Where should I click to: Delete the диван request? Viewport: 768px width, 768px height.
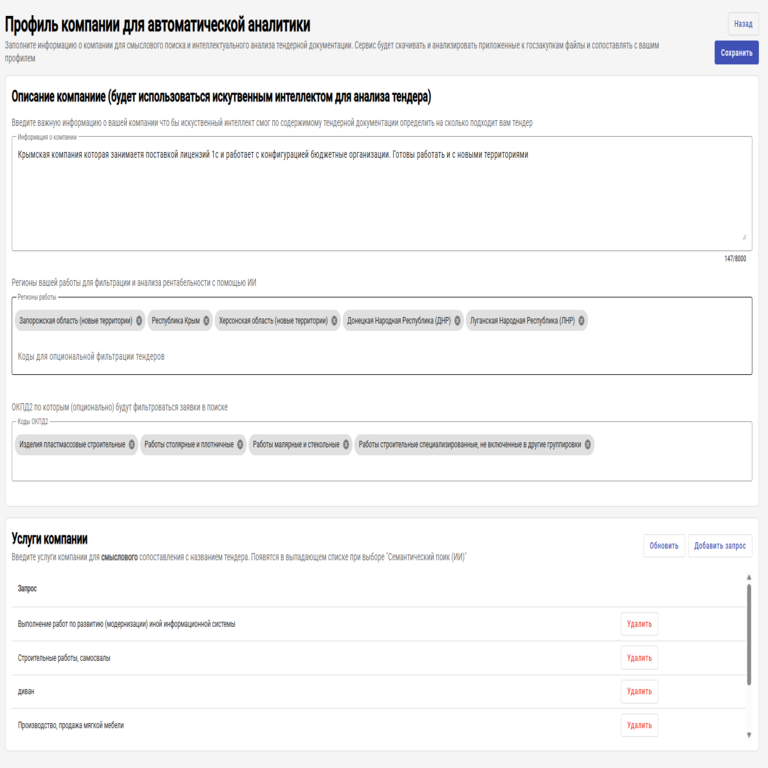pos(639,691)
